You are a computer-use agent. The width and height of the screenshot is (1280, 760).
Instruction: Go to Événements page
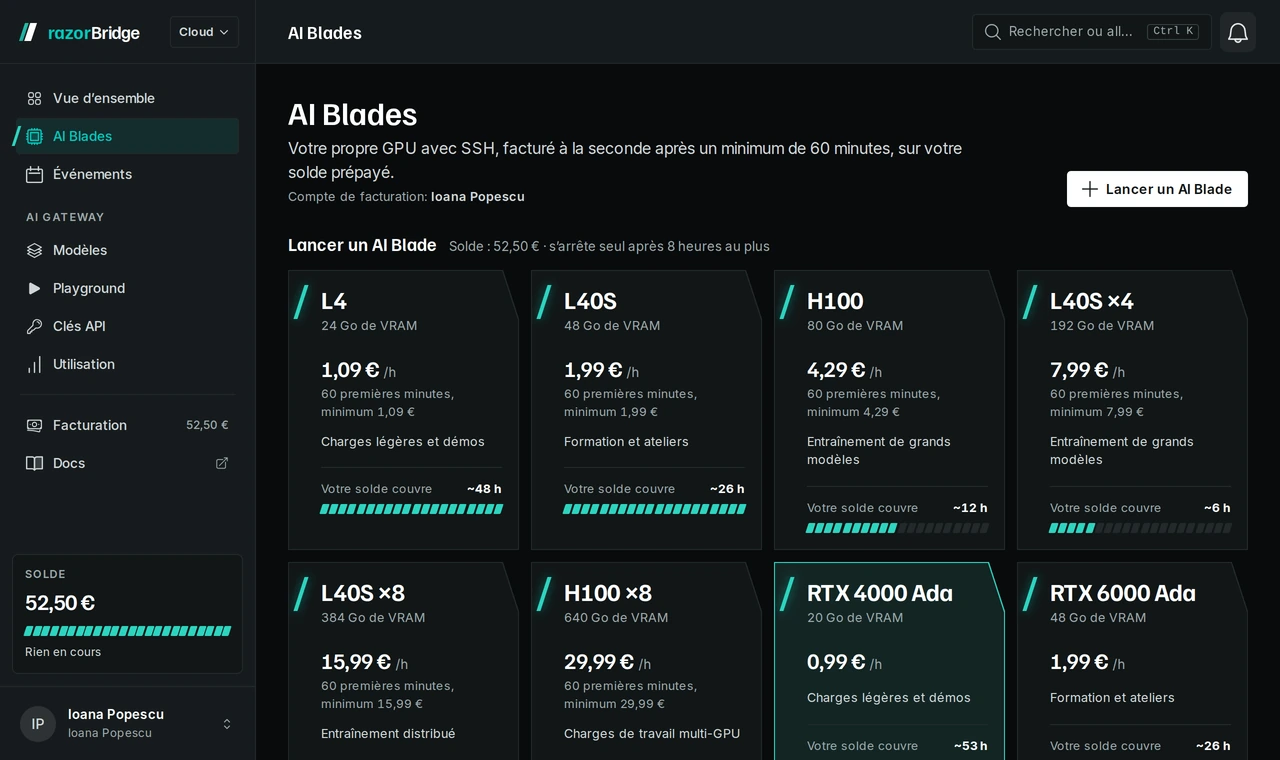(127, 174)
